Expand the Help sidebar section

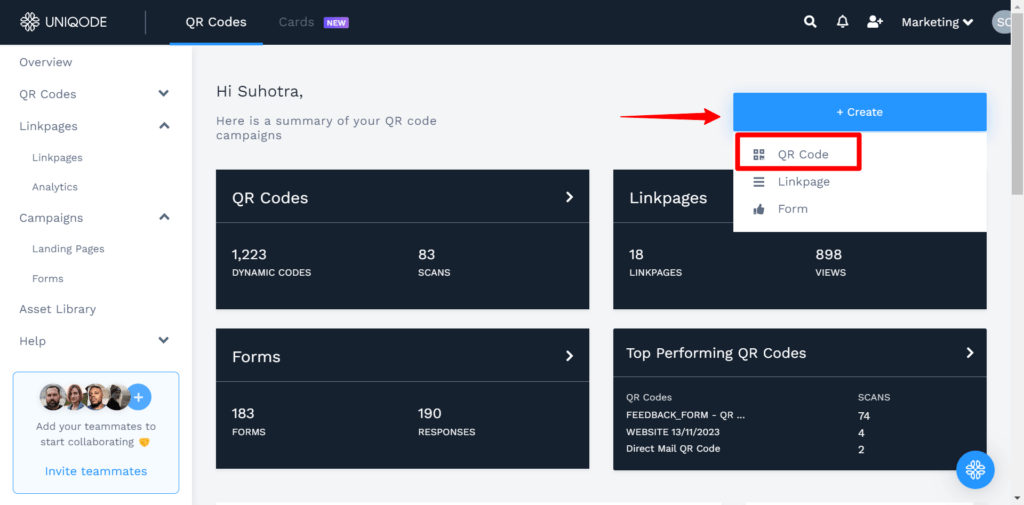(x=164, y=341)
